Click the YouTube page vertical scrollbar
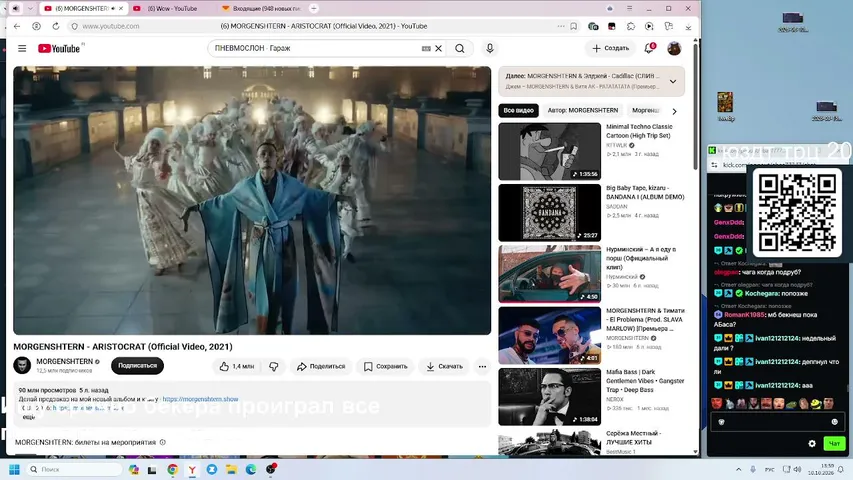The width and height of the screenshot is (853, 480). pyautogui.click(x=695, y=103)
